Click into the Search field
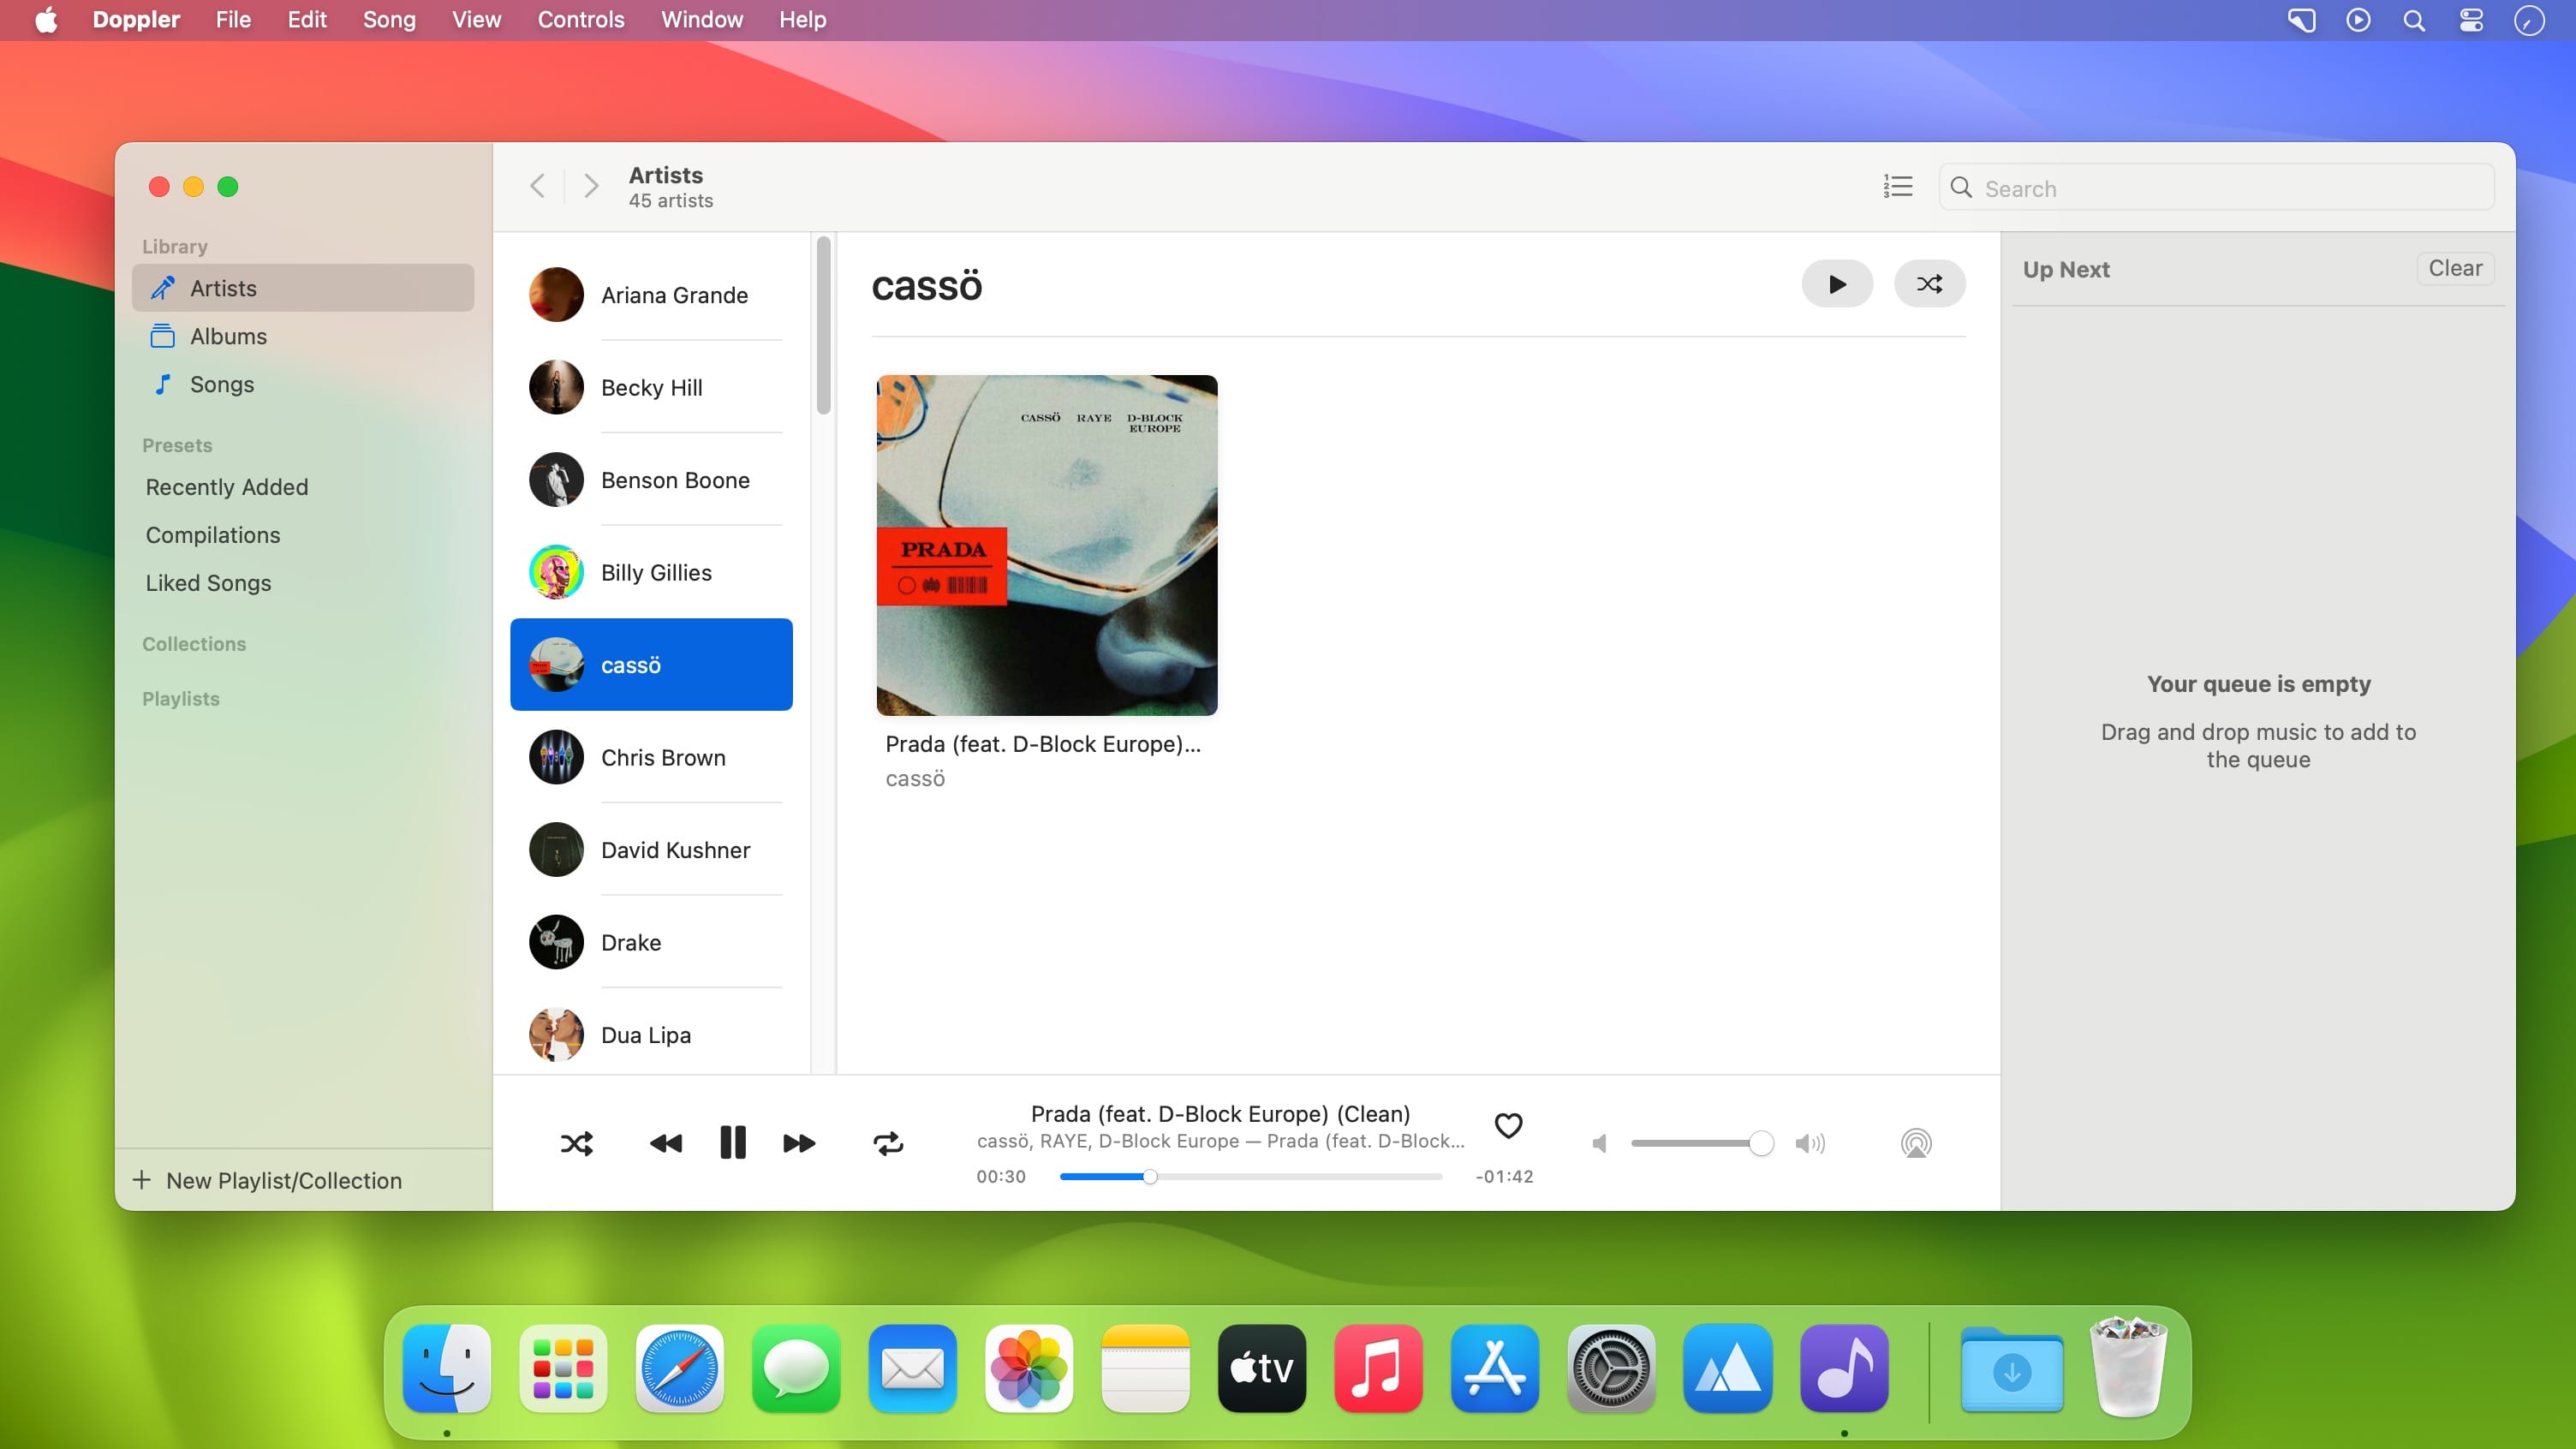 (x=2216, y=188)
